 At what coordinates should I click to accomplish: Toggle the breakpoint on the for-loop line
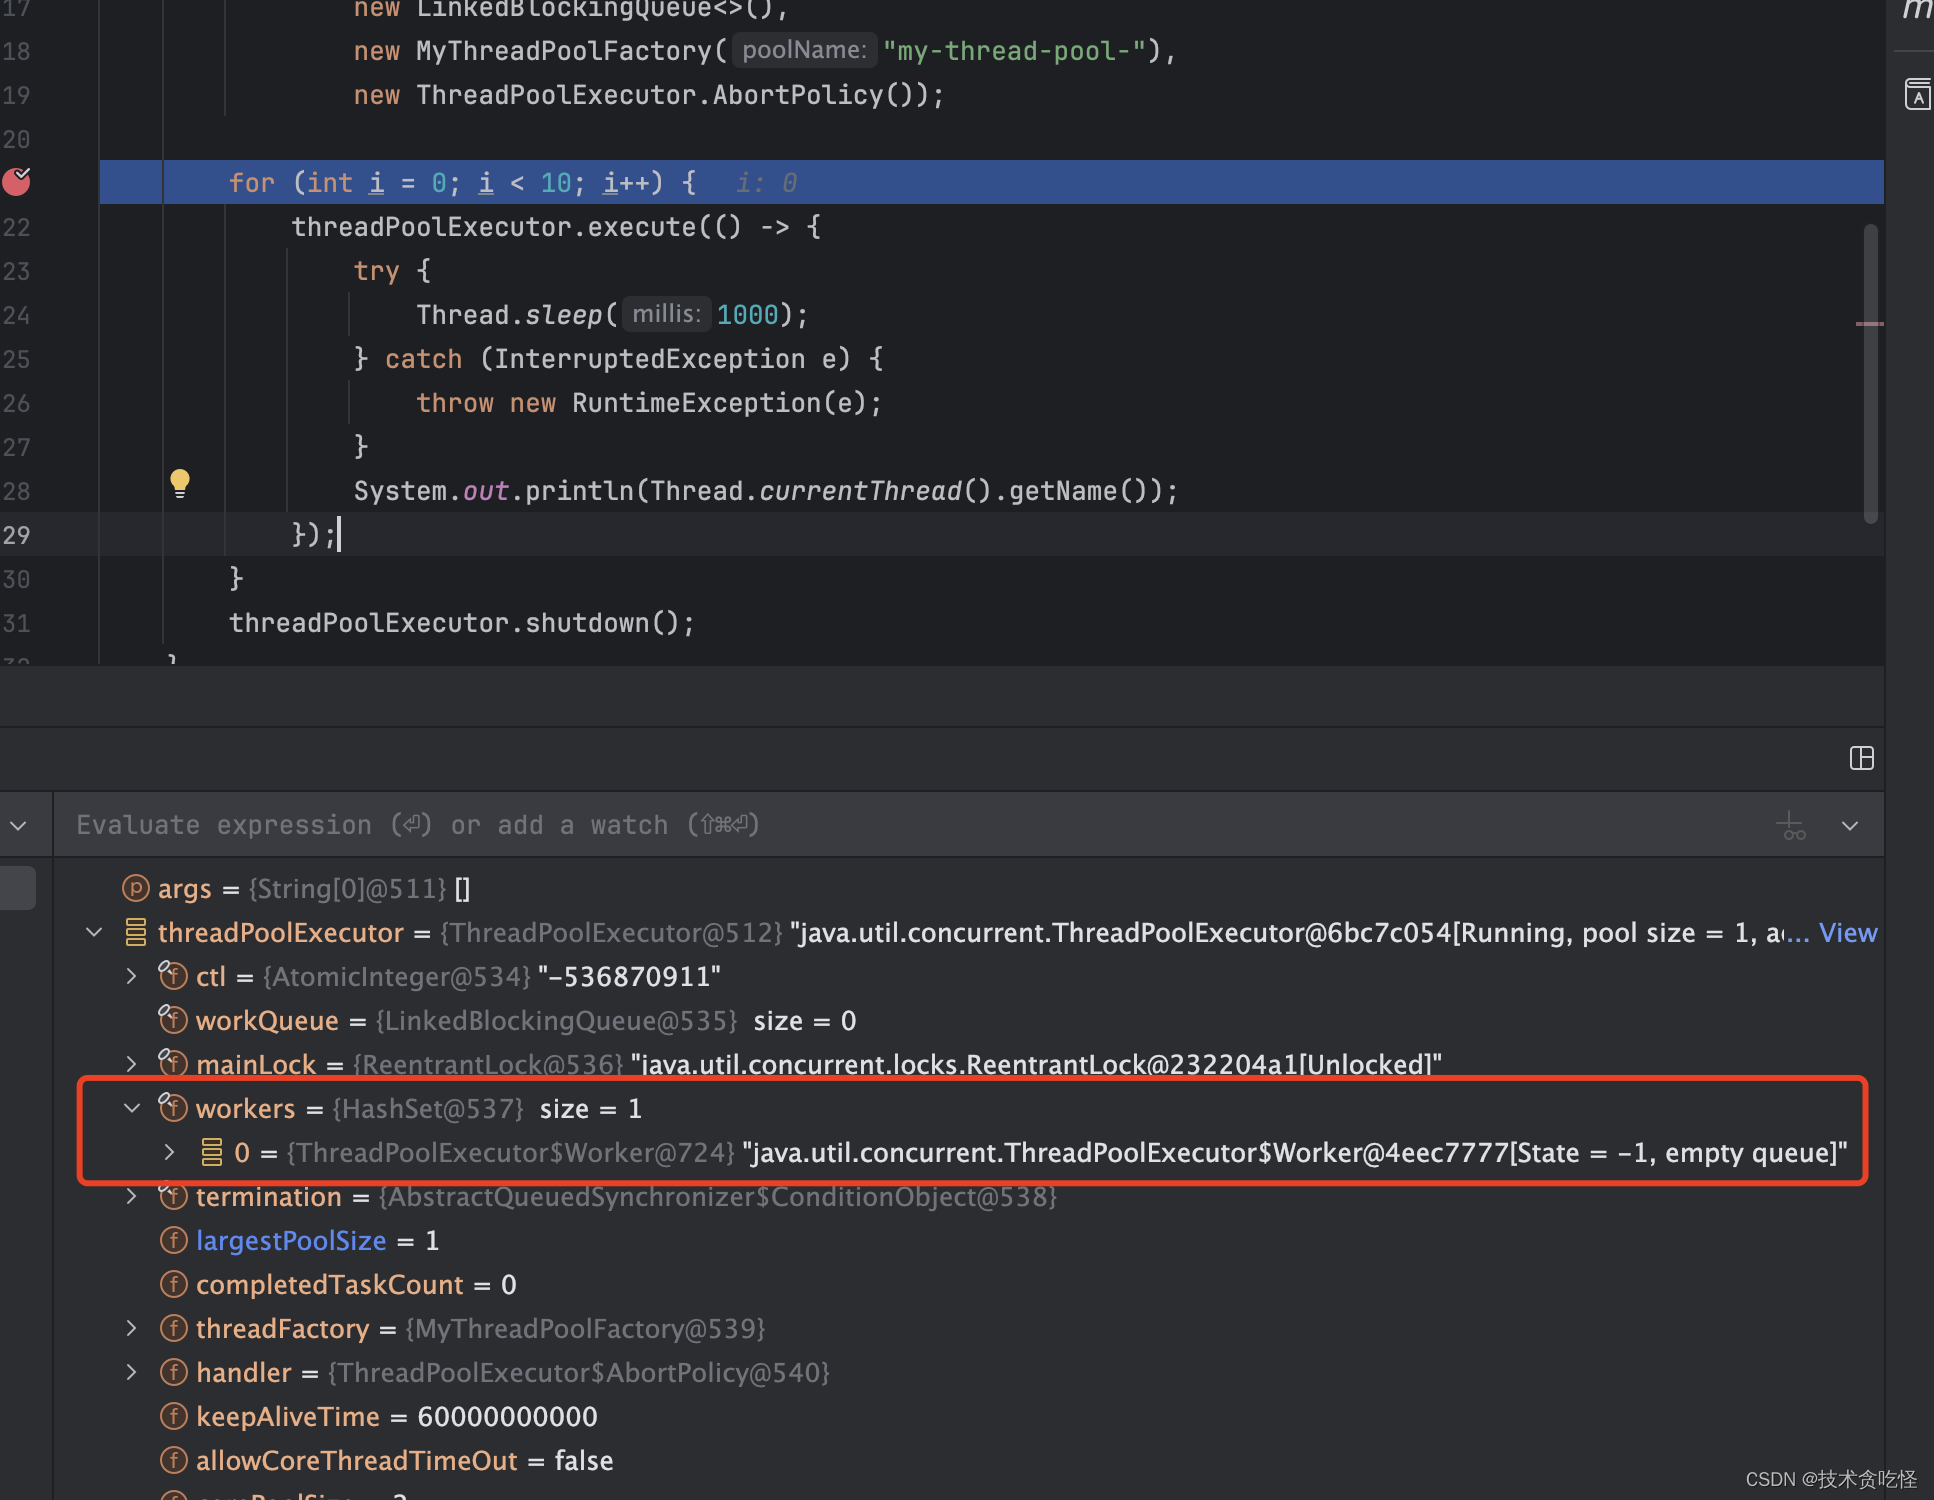pos(17,182)
